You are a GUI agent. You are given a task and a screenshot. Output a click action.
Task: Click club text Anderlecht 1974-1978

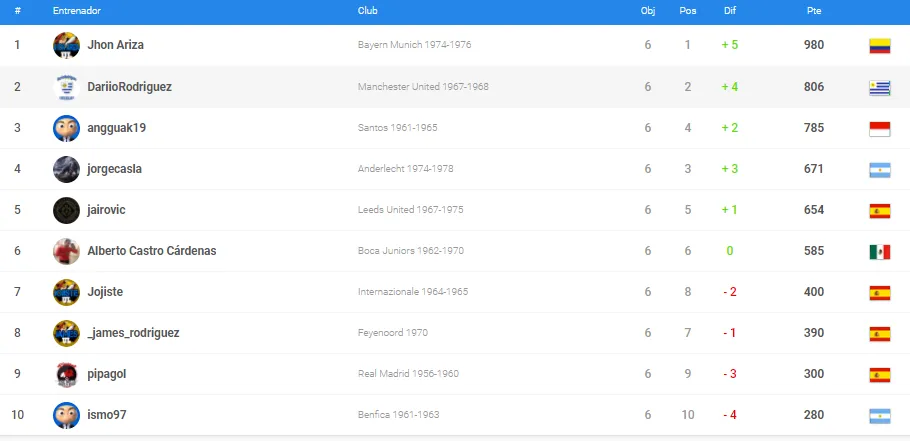click(x=406, y=169)
